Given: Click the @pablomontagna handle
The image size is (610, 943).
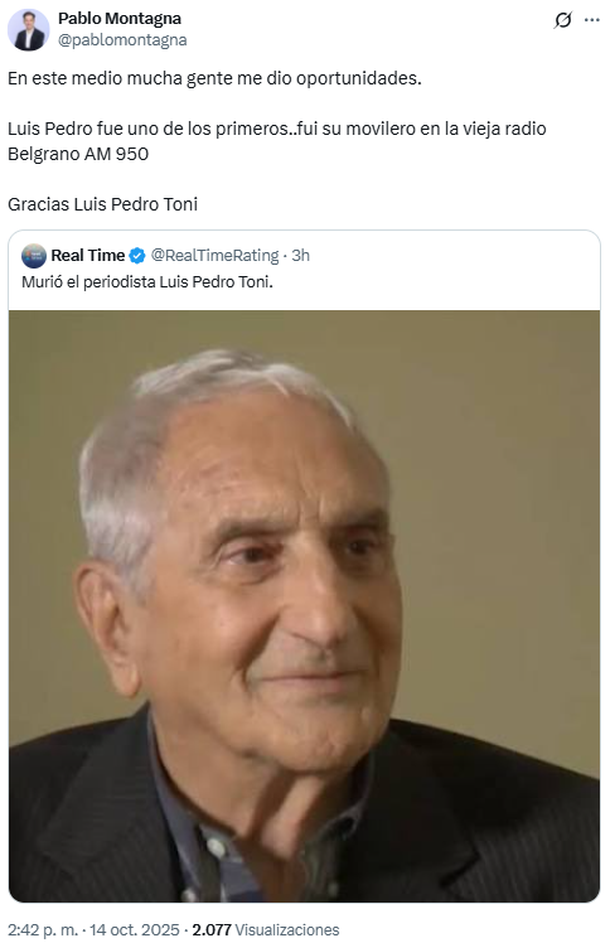Looking at the screenshot, I should pyautogui.click(x=122, y=40).
